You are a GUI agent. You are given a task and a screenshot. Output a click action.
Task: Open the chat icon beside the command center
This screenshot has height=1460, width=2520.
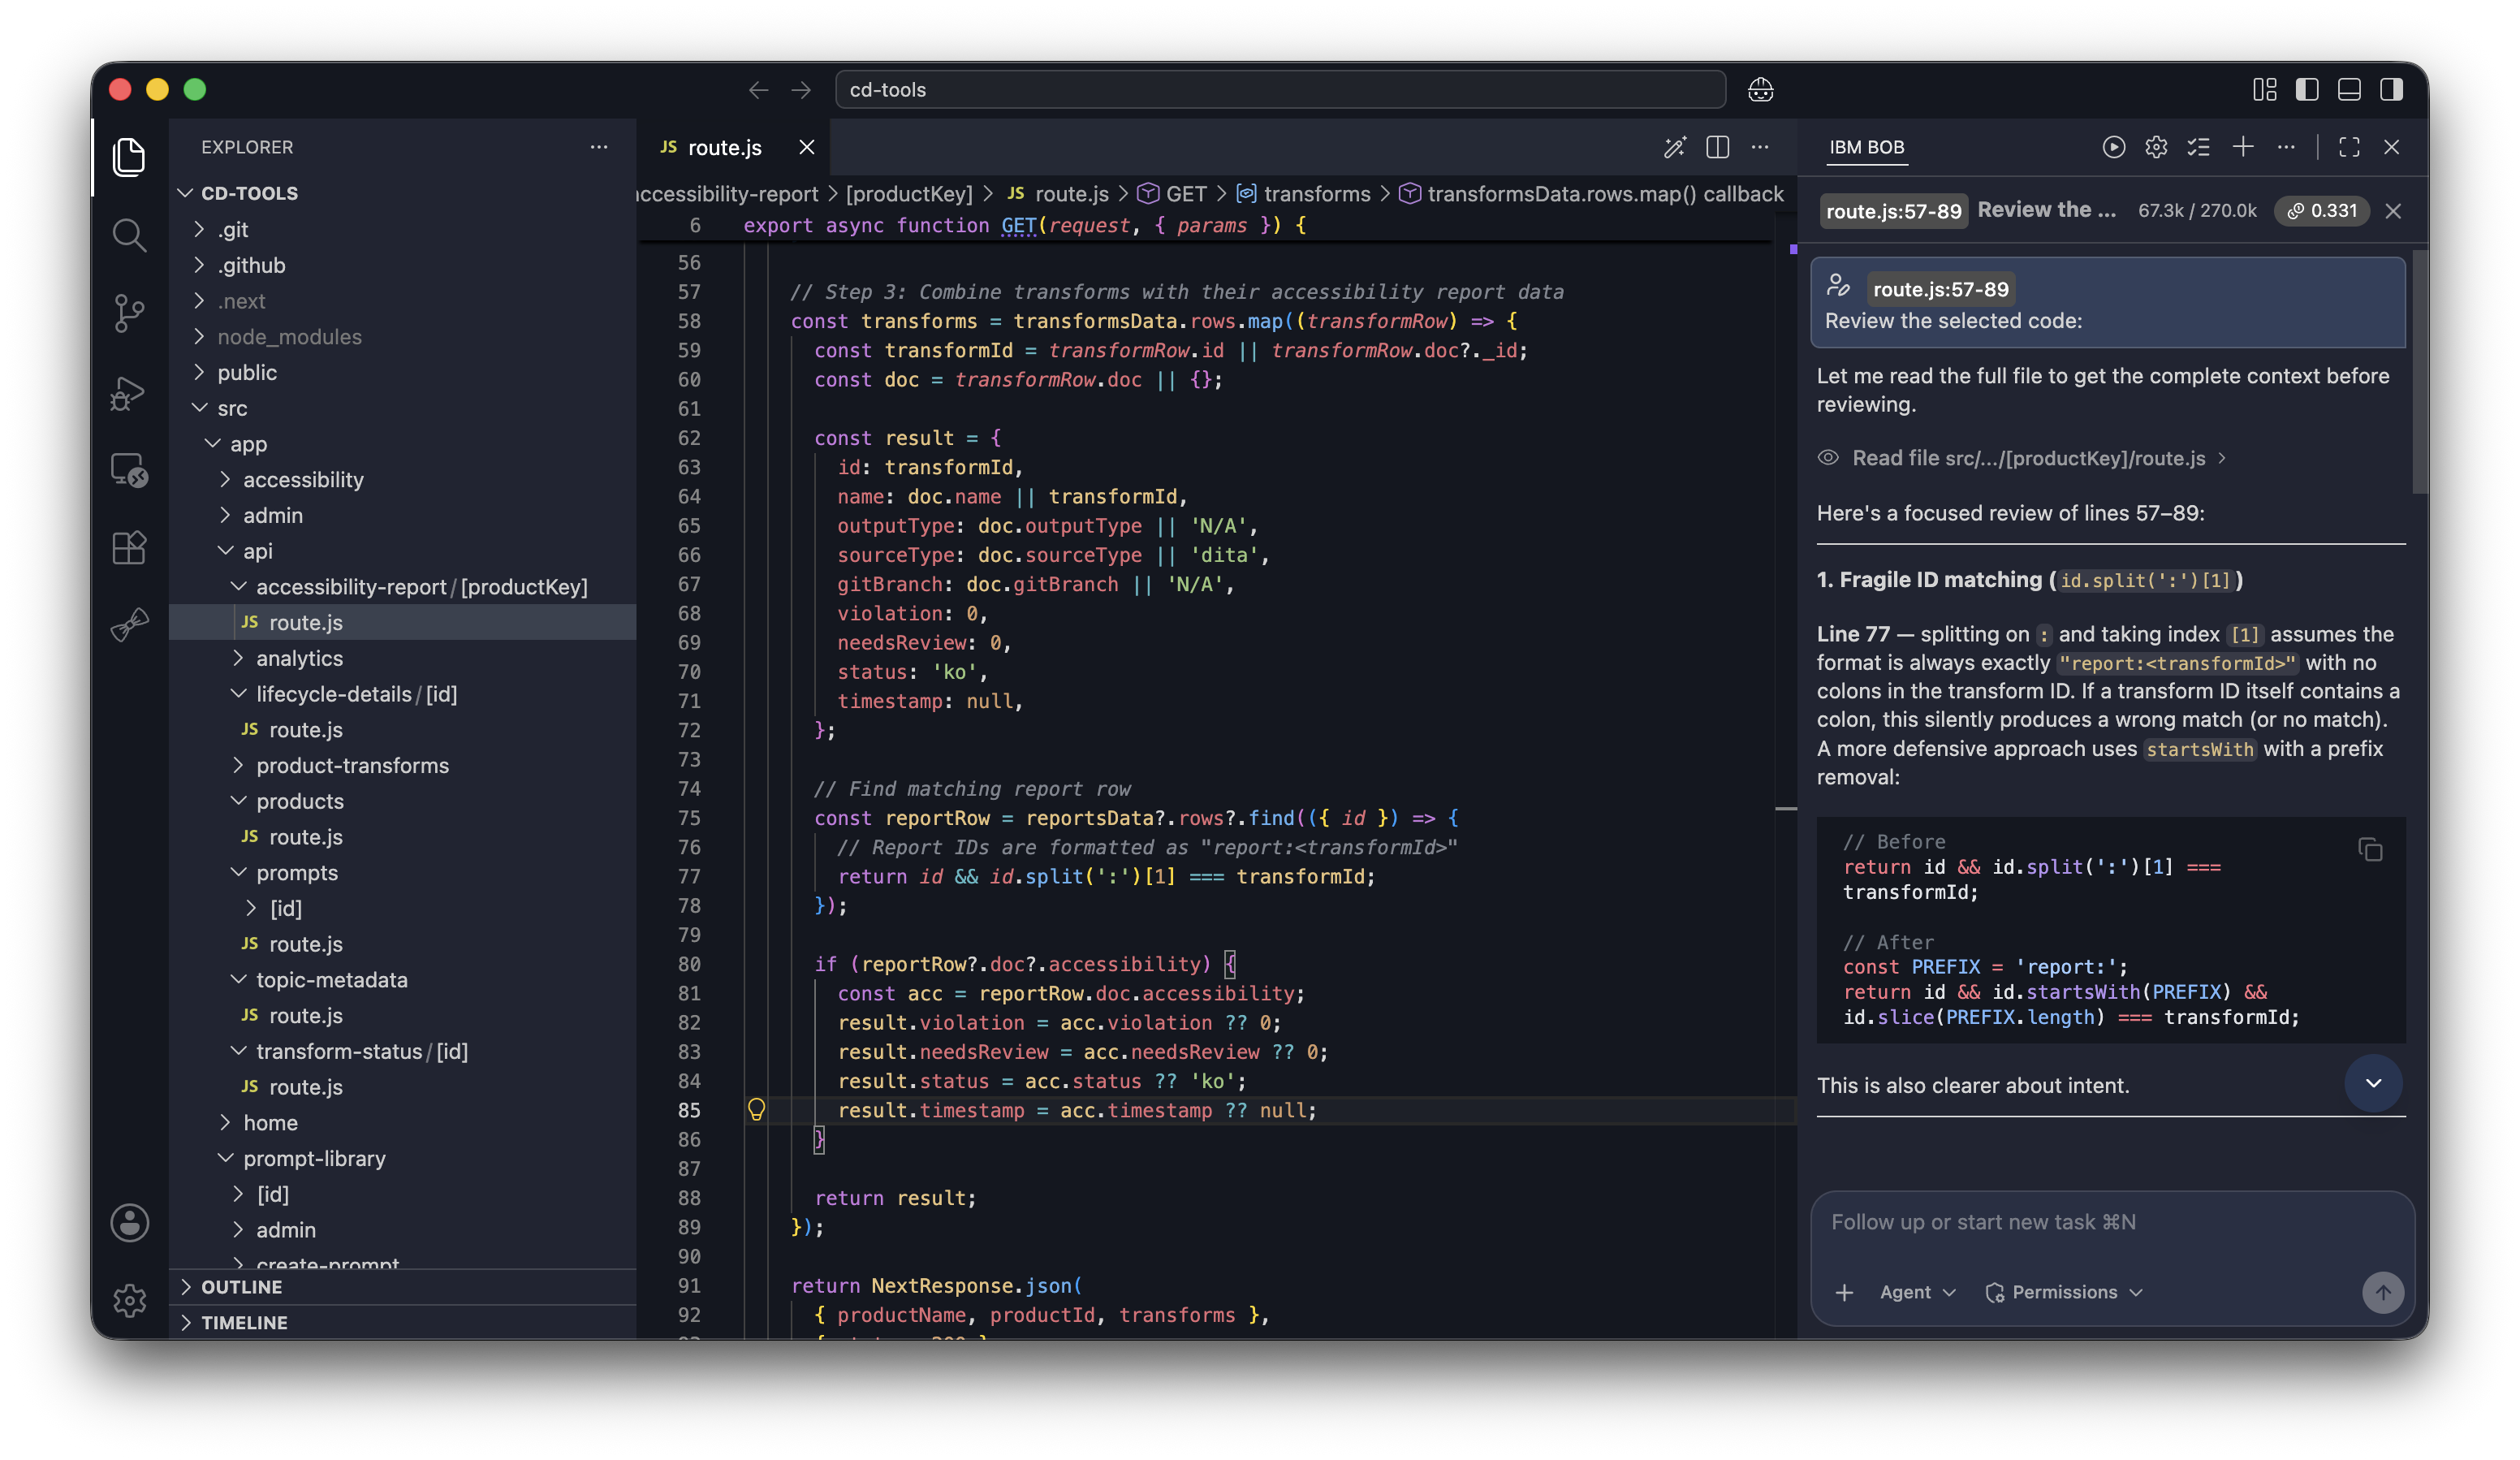(x=1761, y=90)
